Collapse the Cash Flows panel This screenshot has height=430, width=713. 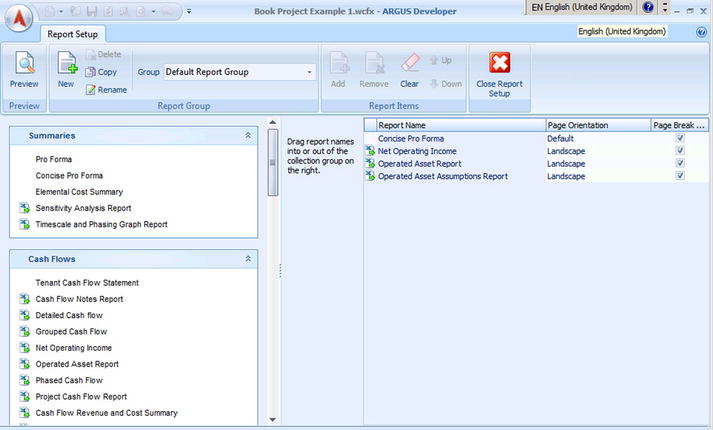[x=248, y=259]
